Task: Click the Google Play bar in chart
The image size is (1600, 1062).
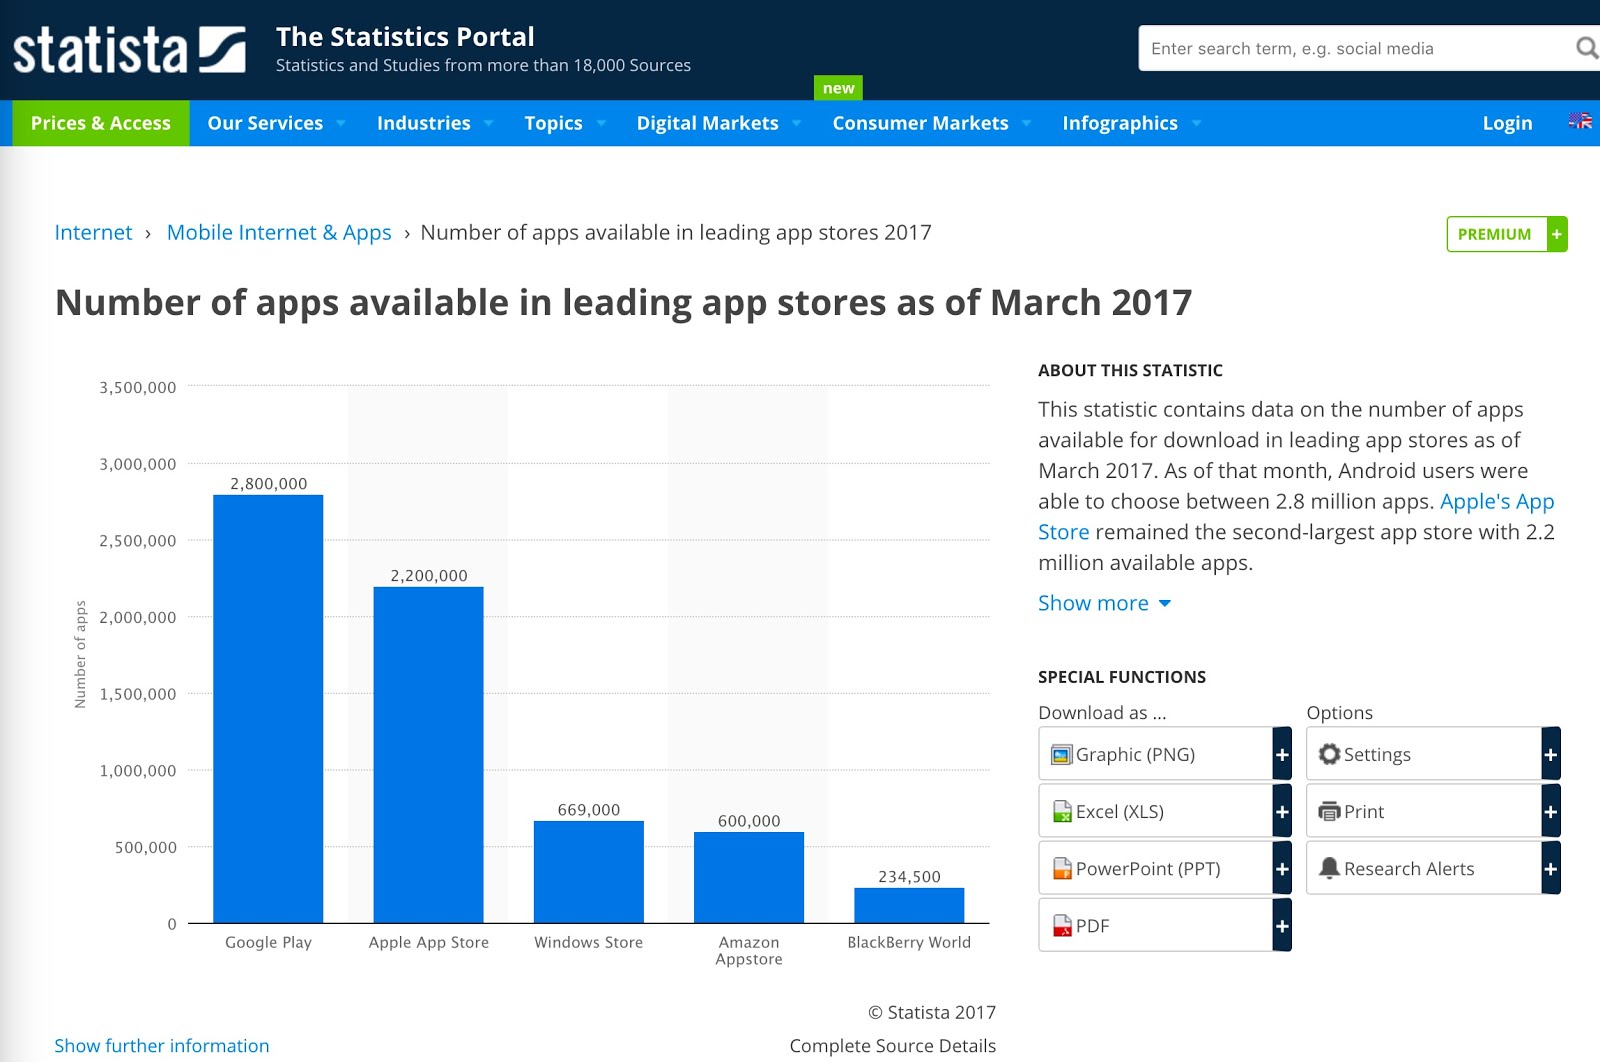Action: [268, 709]
